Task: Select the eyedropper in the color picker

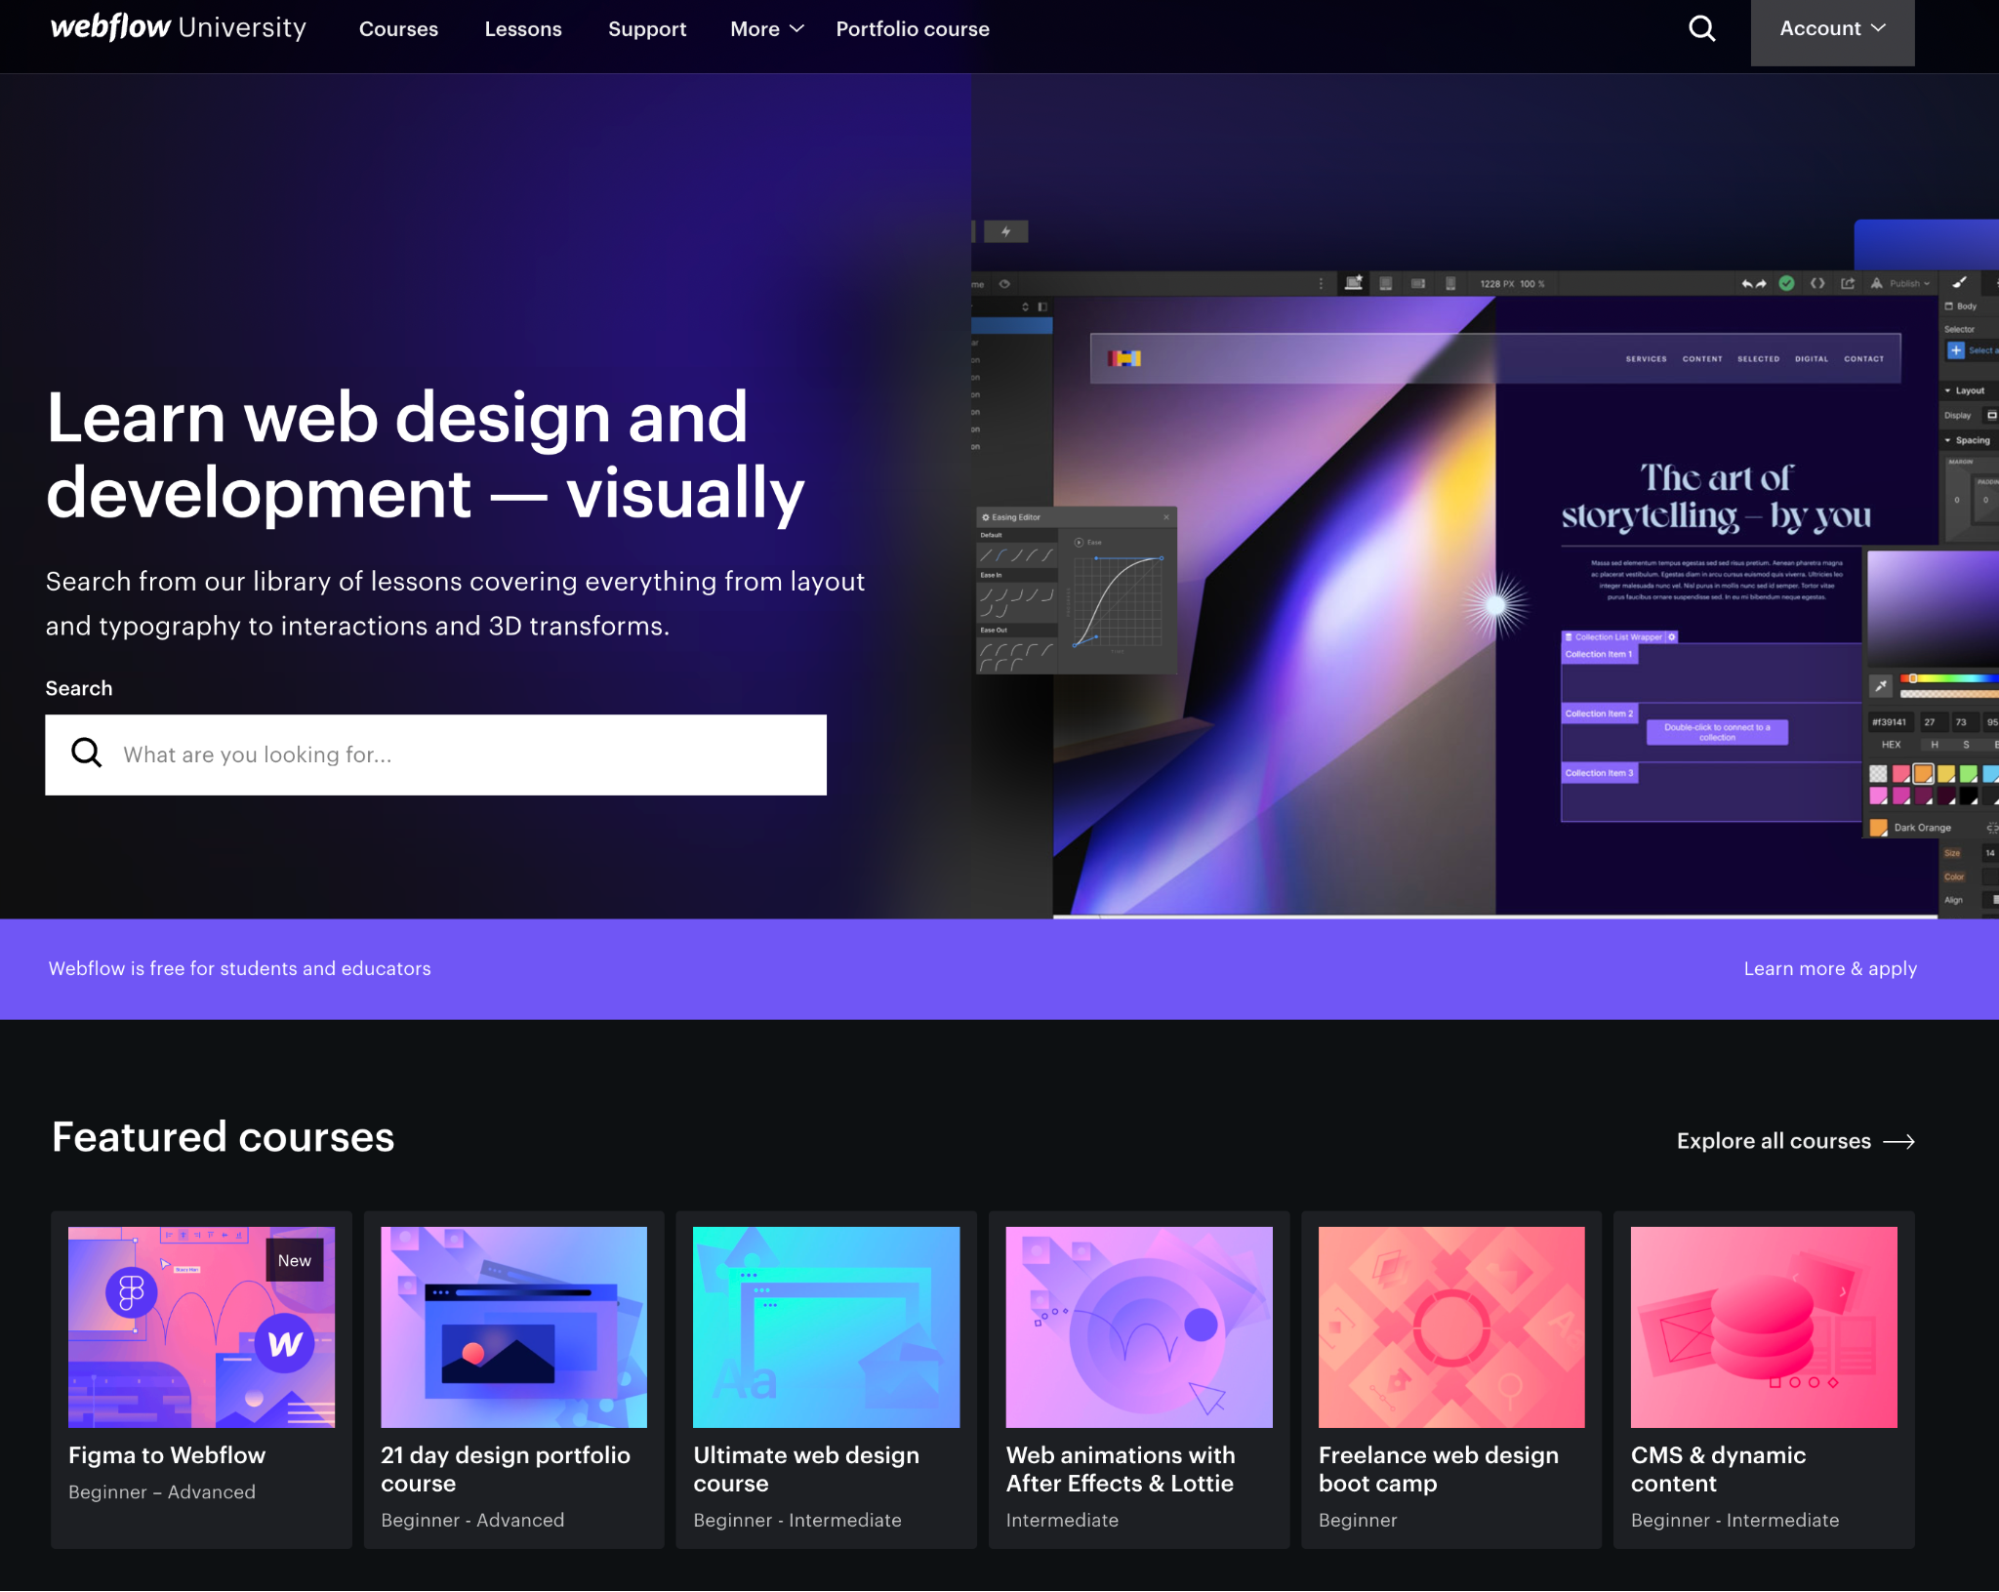Action: (1880, 686)
